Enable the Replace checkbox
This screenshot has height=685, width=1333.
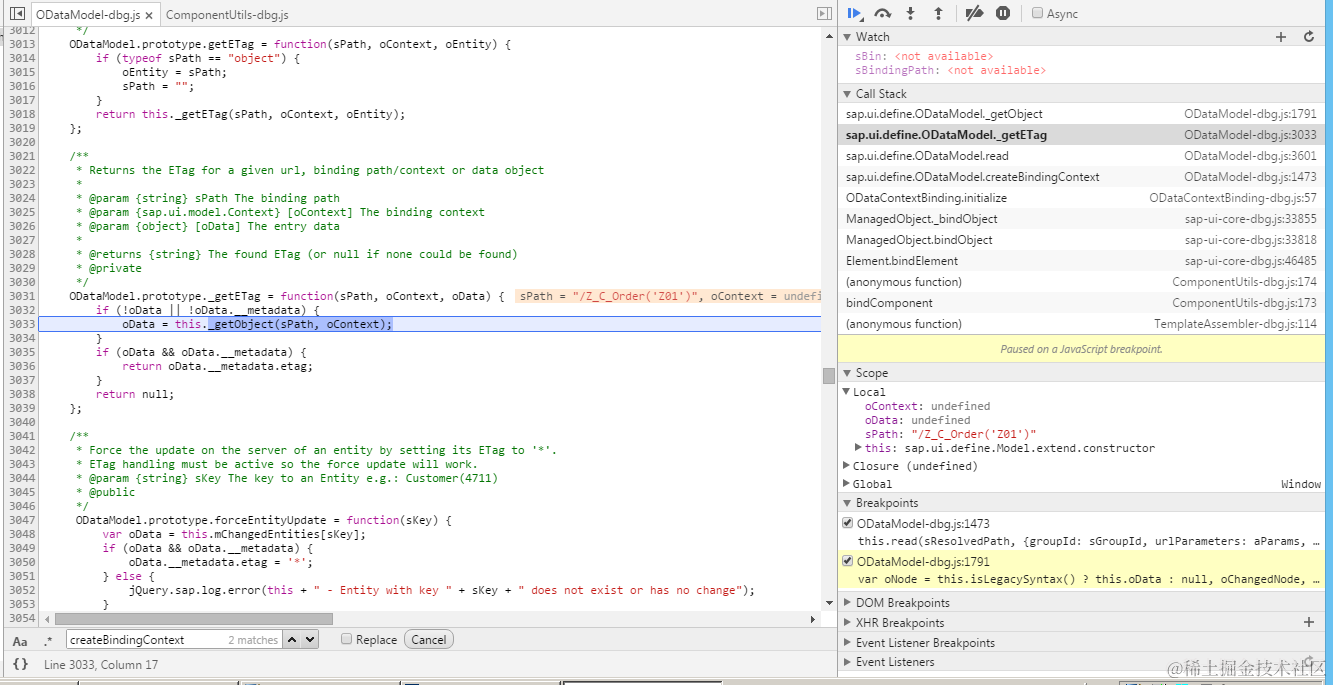pos(346,639)
